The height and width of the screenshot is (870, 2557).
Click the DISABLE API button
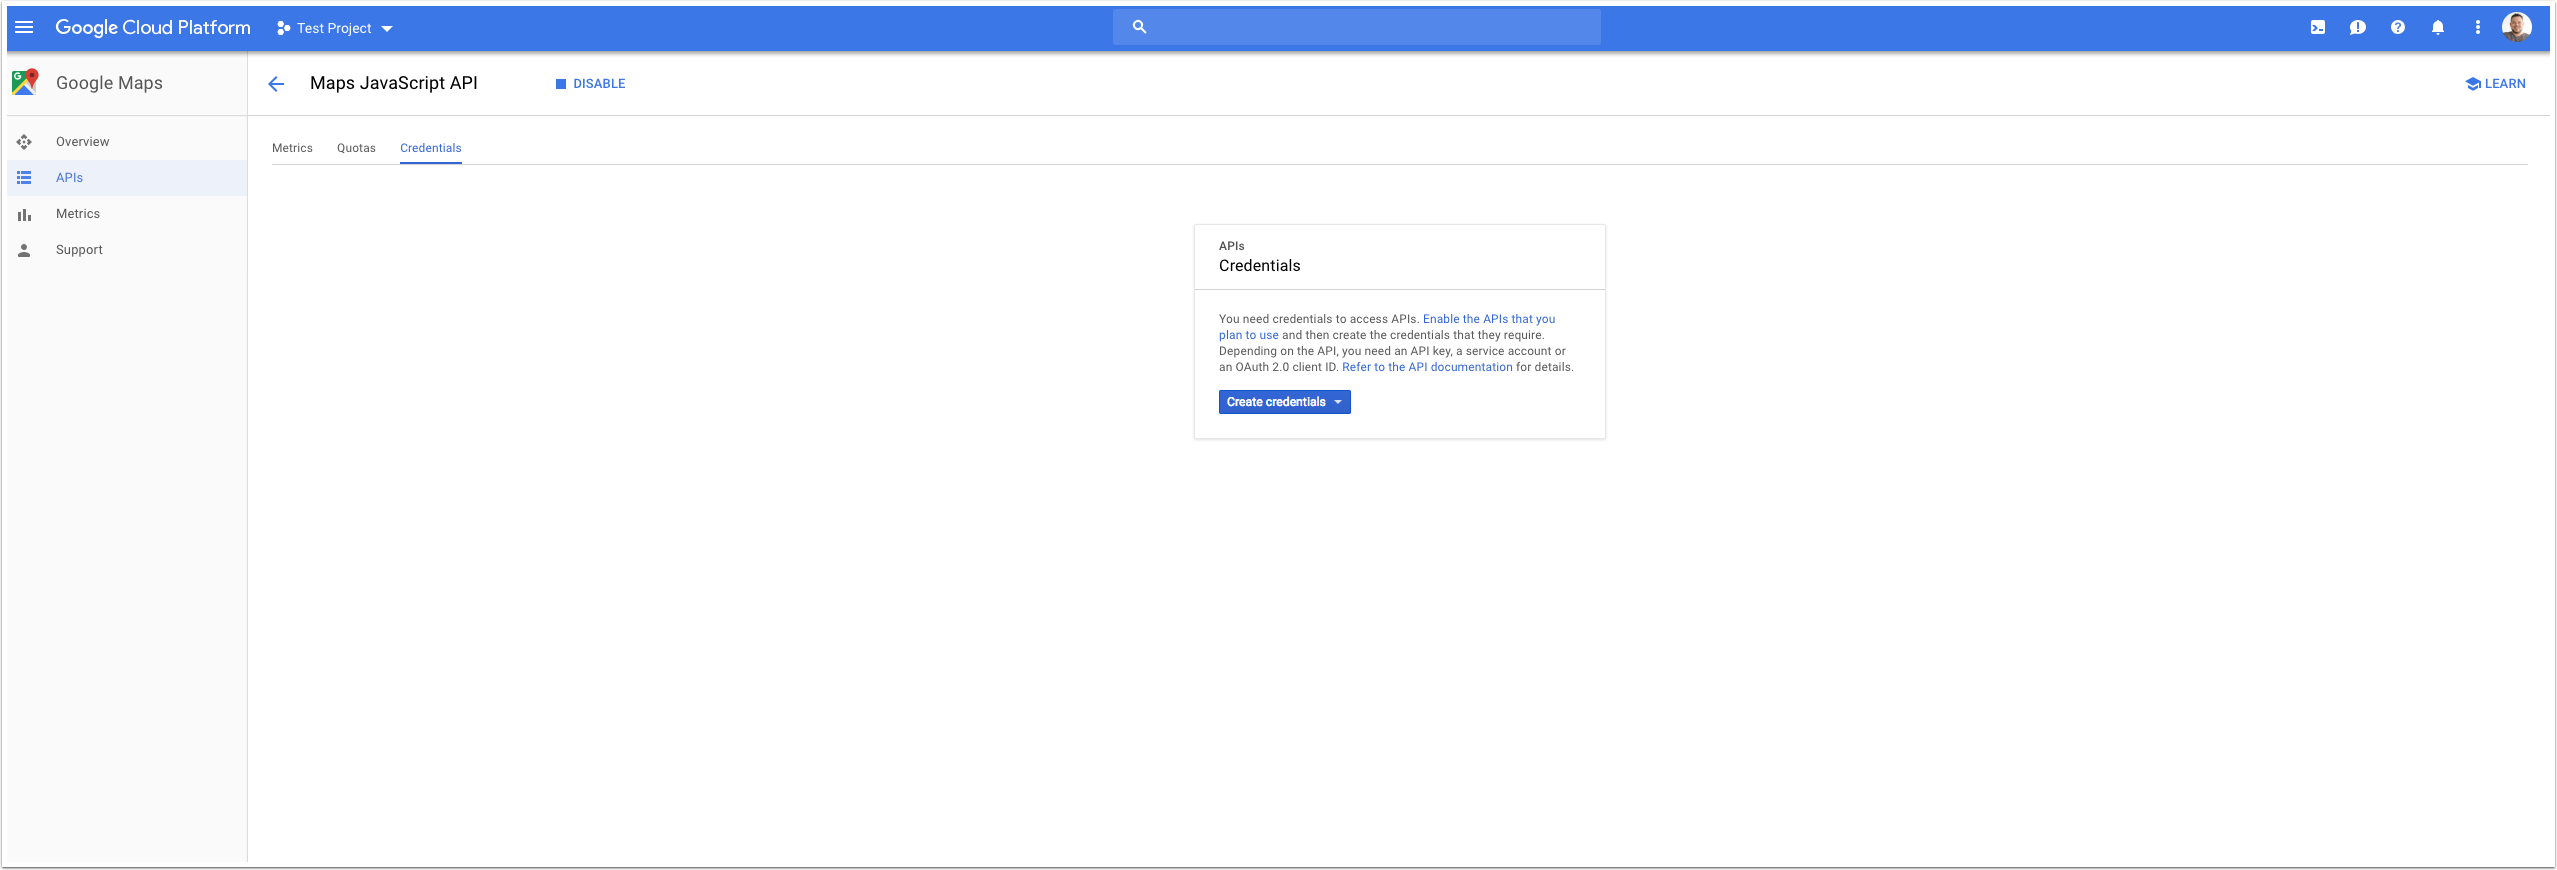[590, 84]
